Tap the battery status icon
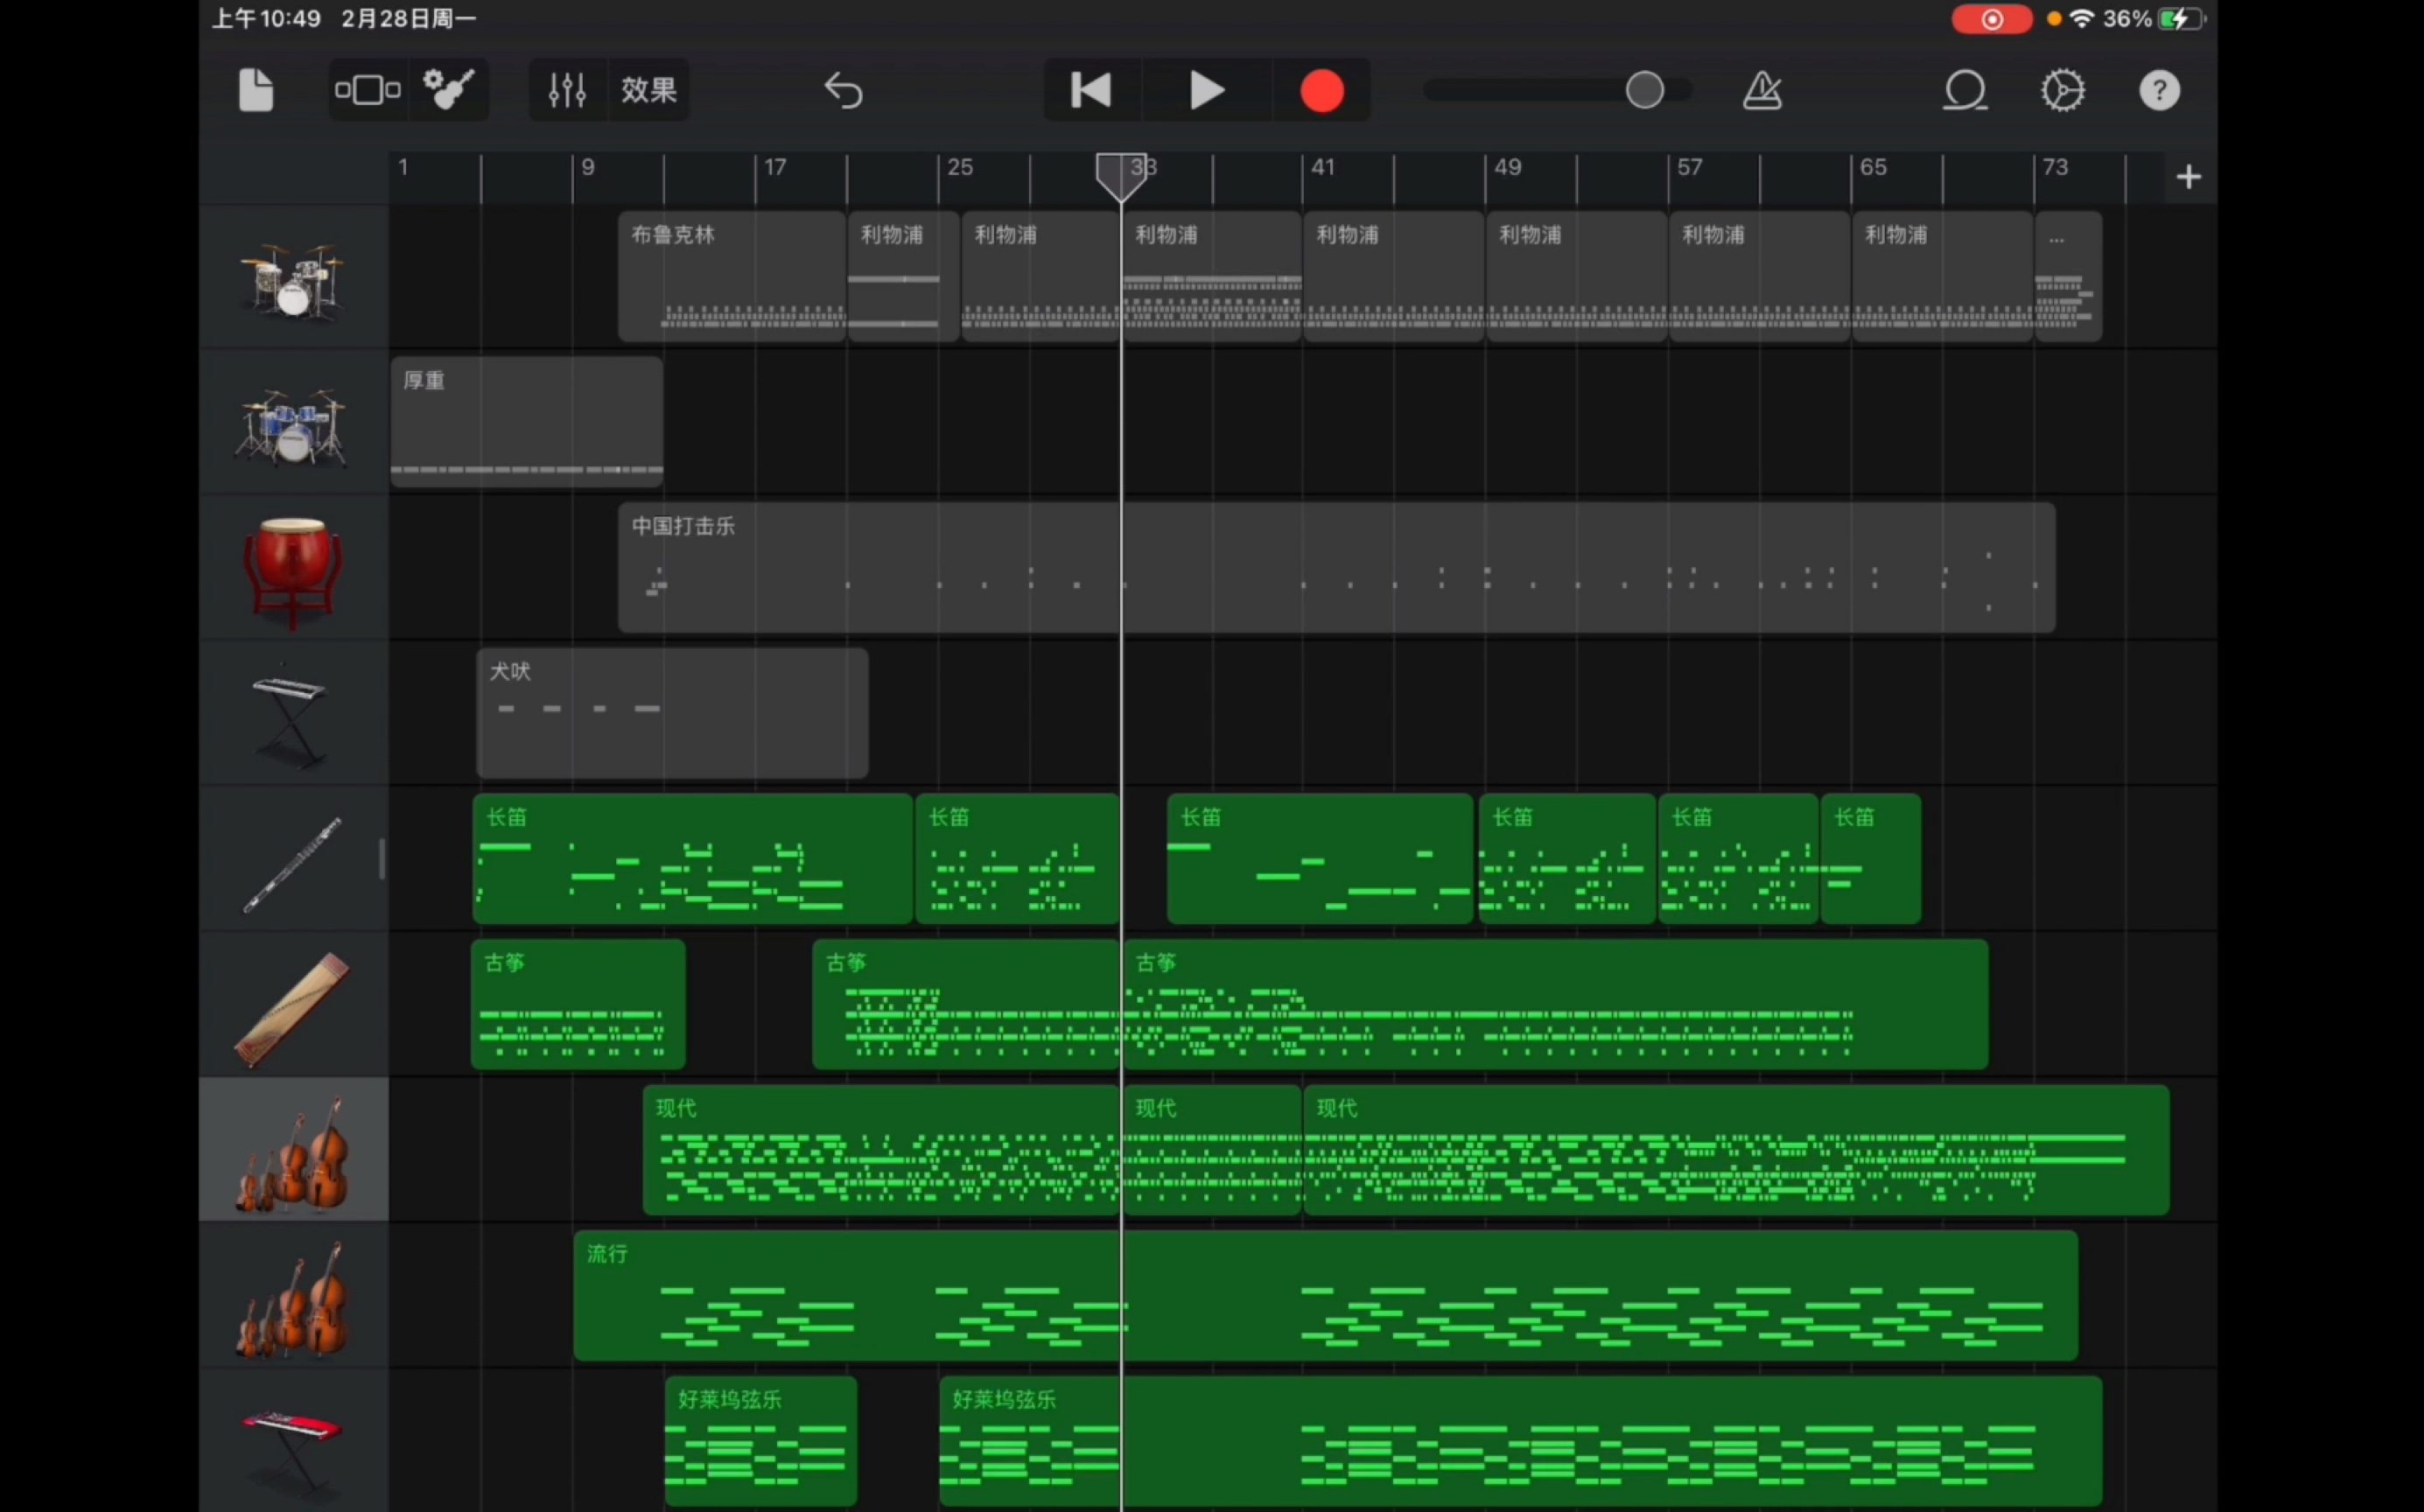2424x1512 pixels. 2181,19
